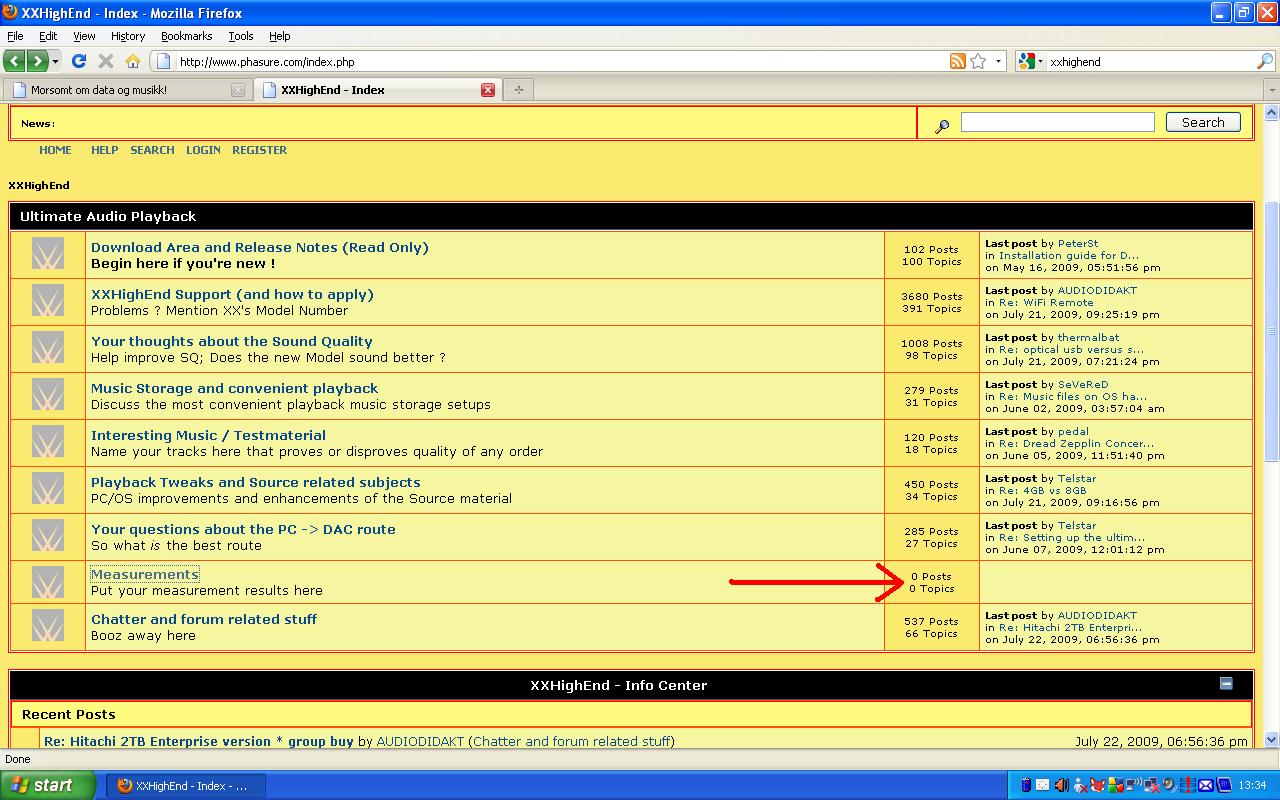
Task: Open the Measurements board link
Action: (145, 574)
